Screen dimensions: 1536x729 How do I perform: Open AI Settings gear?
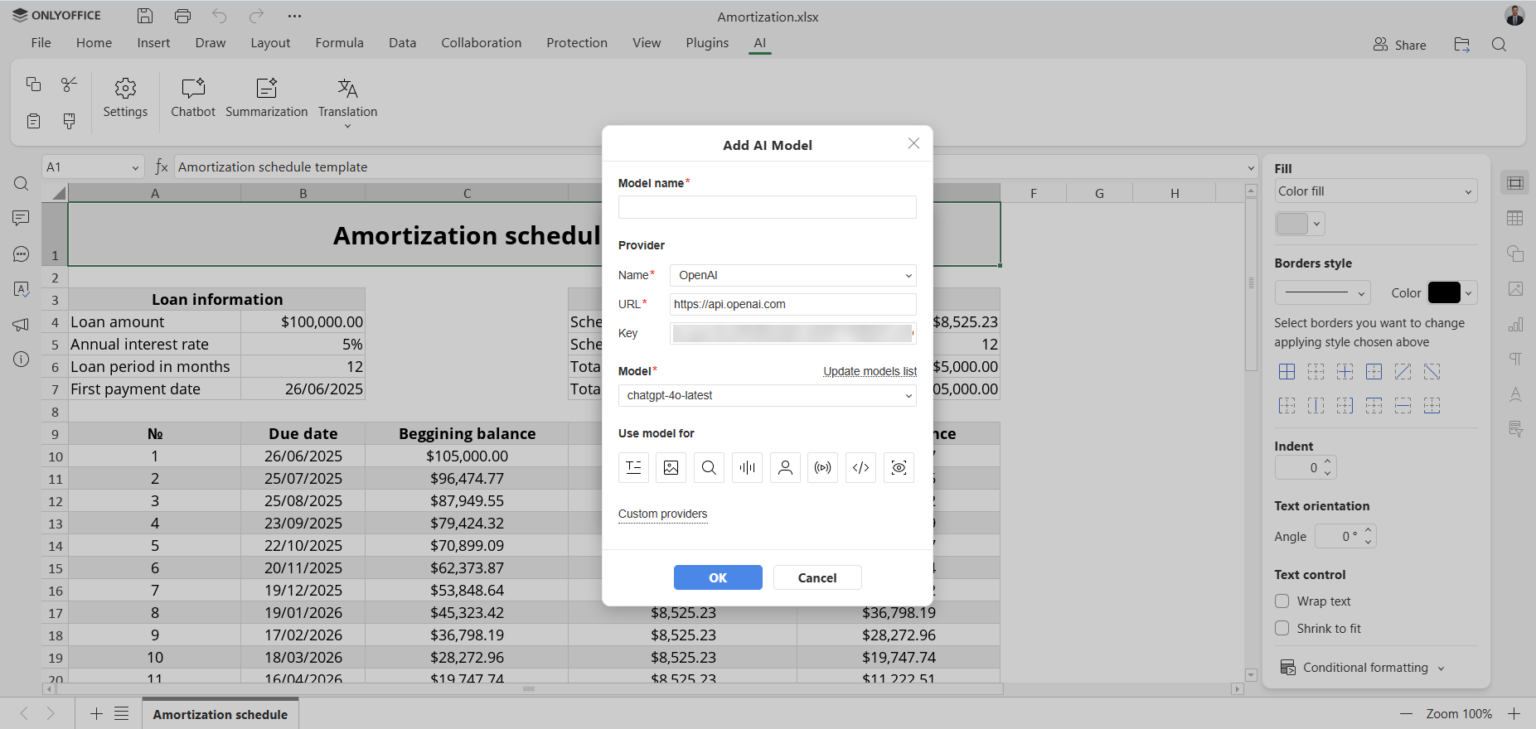coord(125,98)
